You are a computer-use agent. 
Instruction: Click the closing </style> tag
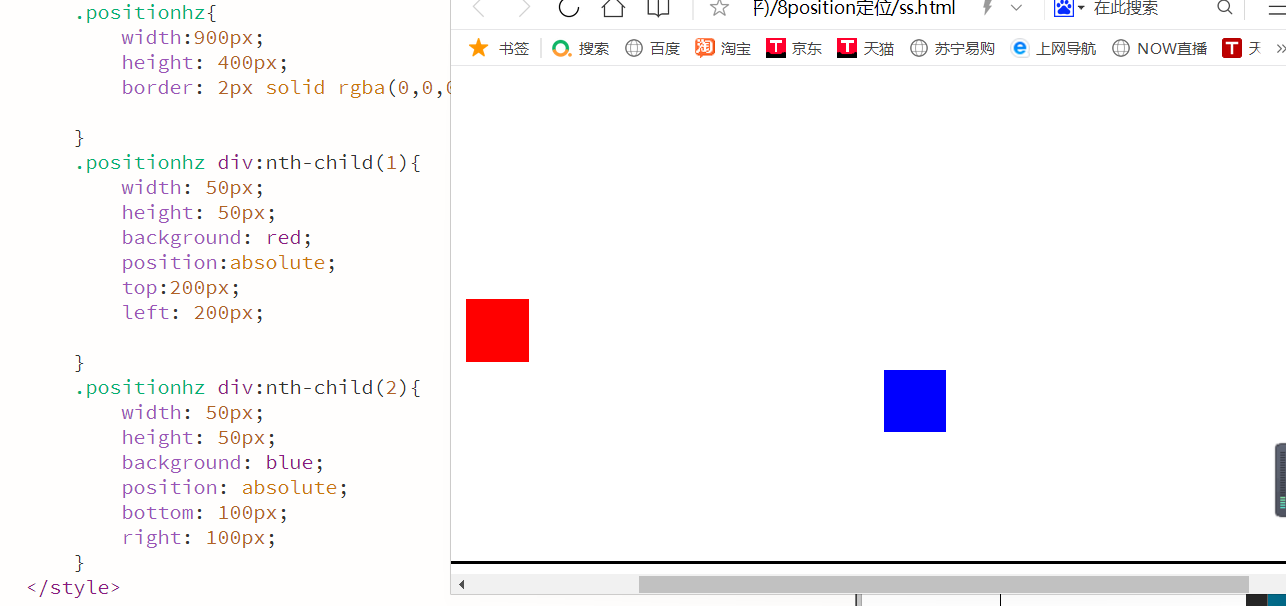73,587
